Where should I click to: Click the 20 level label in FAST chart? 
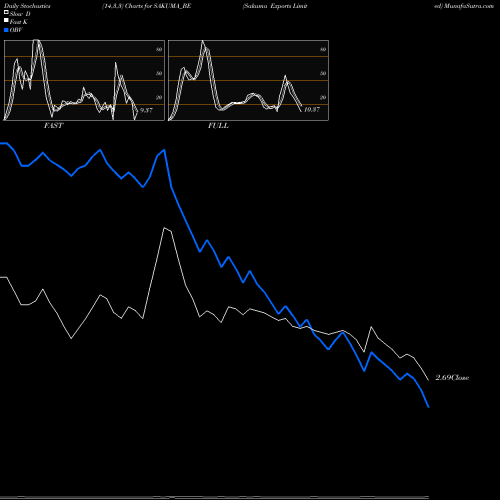[x=159, y=97]
